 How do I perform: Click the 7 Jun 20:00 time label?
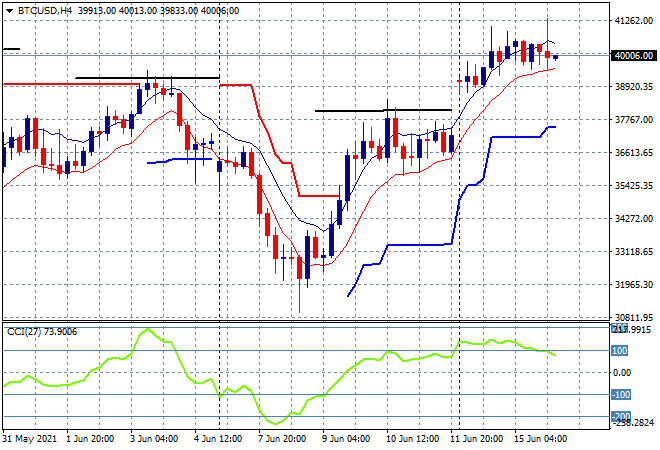tap(282, 439)
